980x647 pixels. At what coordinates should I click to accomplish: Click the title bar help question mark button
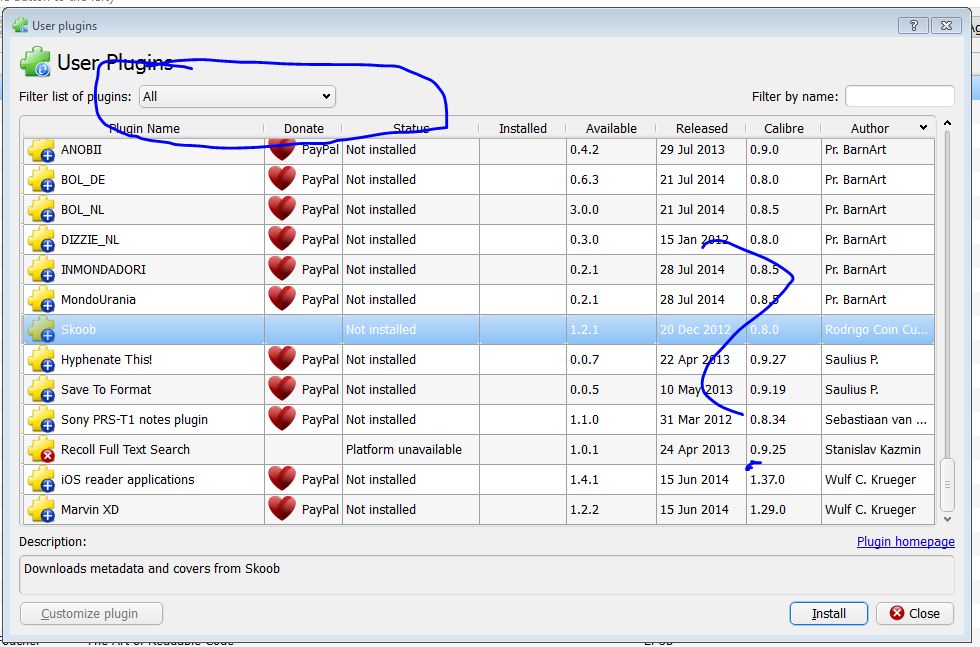(x=913, y=26)
